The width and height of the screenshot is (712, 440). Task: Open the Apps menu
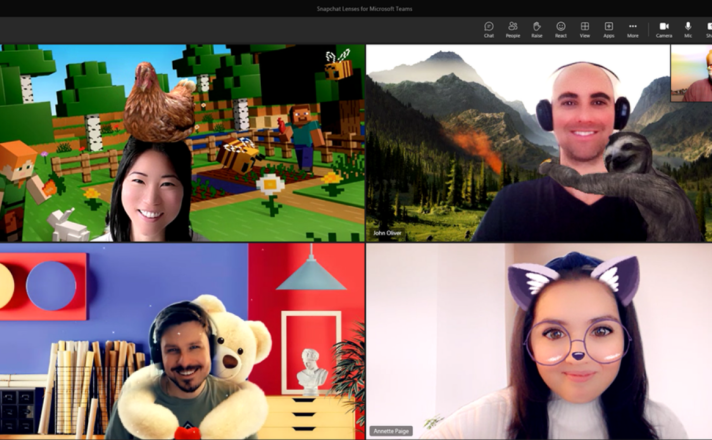point(608,30)
